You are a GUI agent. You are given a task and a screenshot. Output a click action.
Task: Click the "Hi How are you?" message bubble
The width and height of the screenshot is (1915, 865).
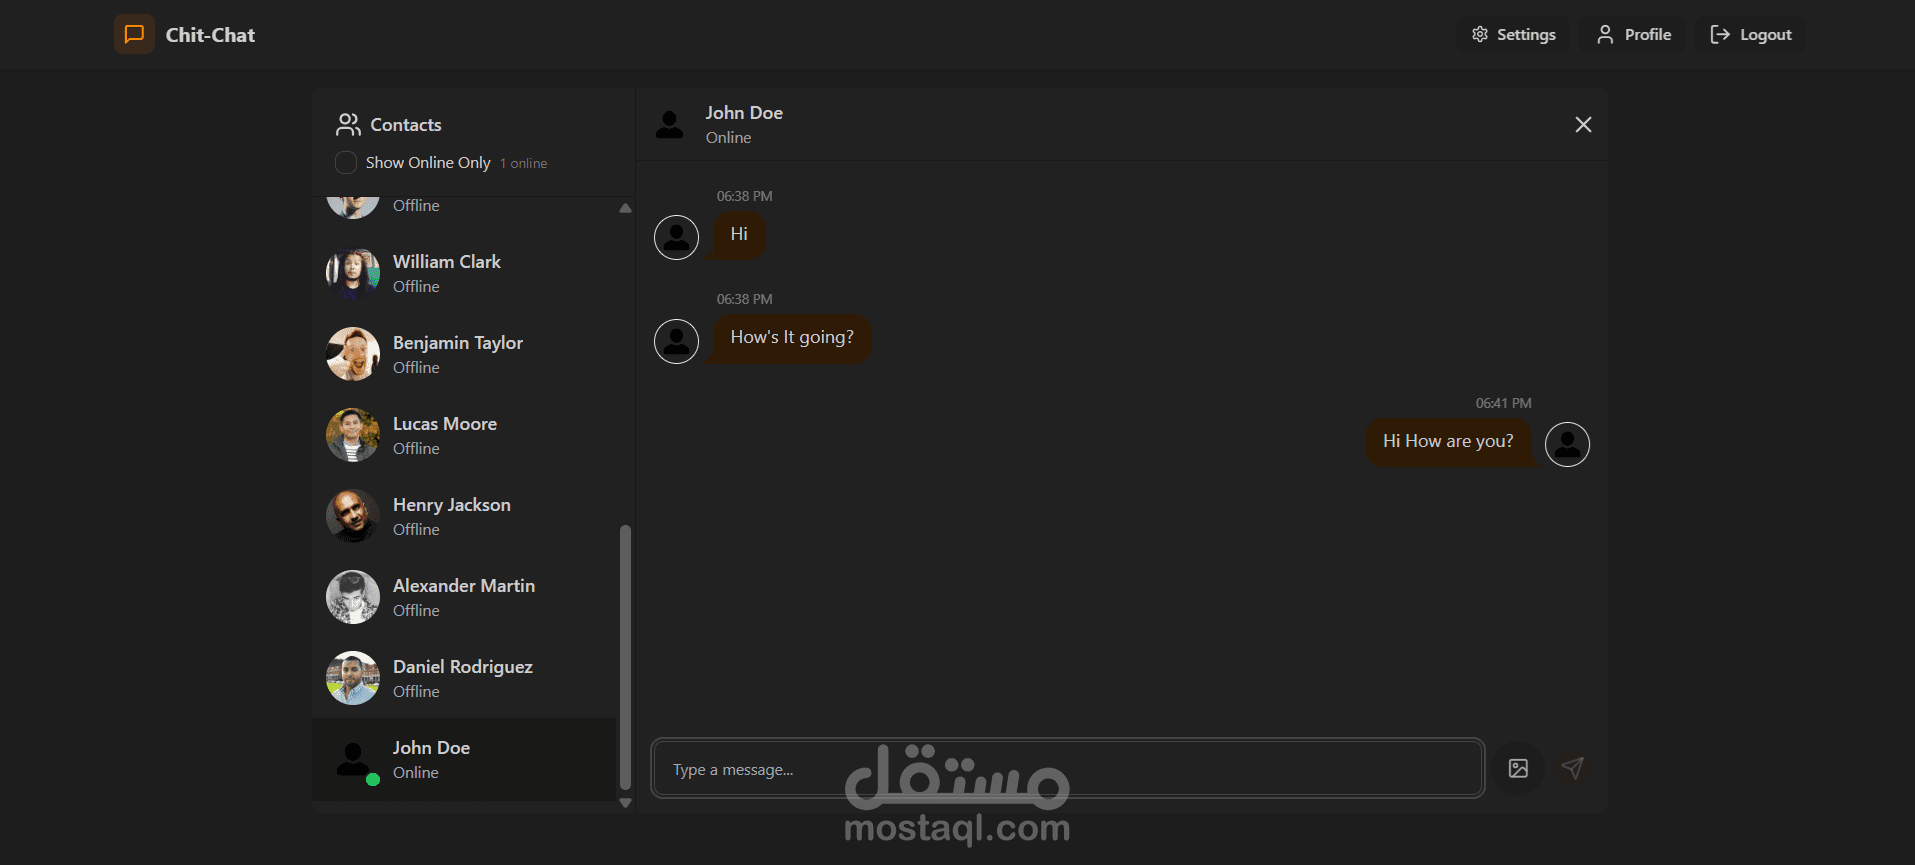point(1449,442)
